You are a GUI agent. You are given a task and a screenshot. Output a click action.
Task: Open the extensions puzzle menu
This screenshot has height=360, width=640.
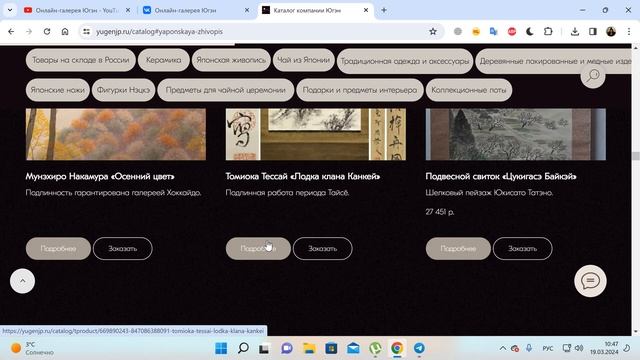click(548, 31)
